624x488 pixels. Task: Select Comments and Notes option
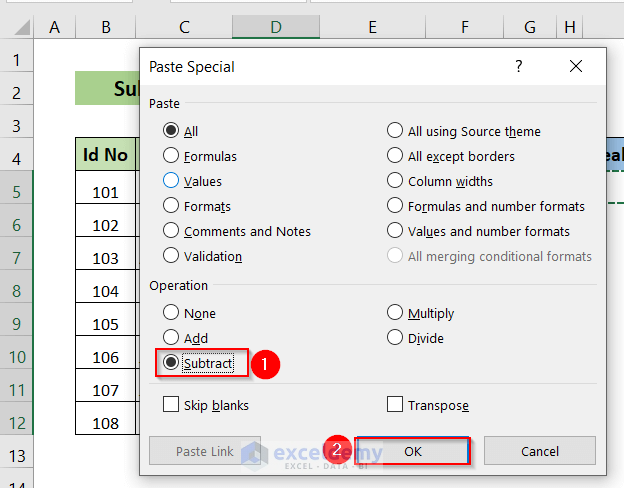171,231
